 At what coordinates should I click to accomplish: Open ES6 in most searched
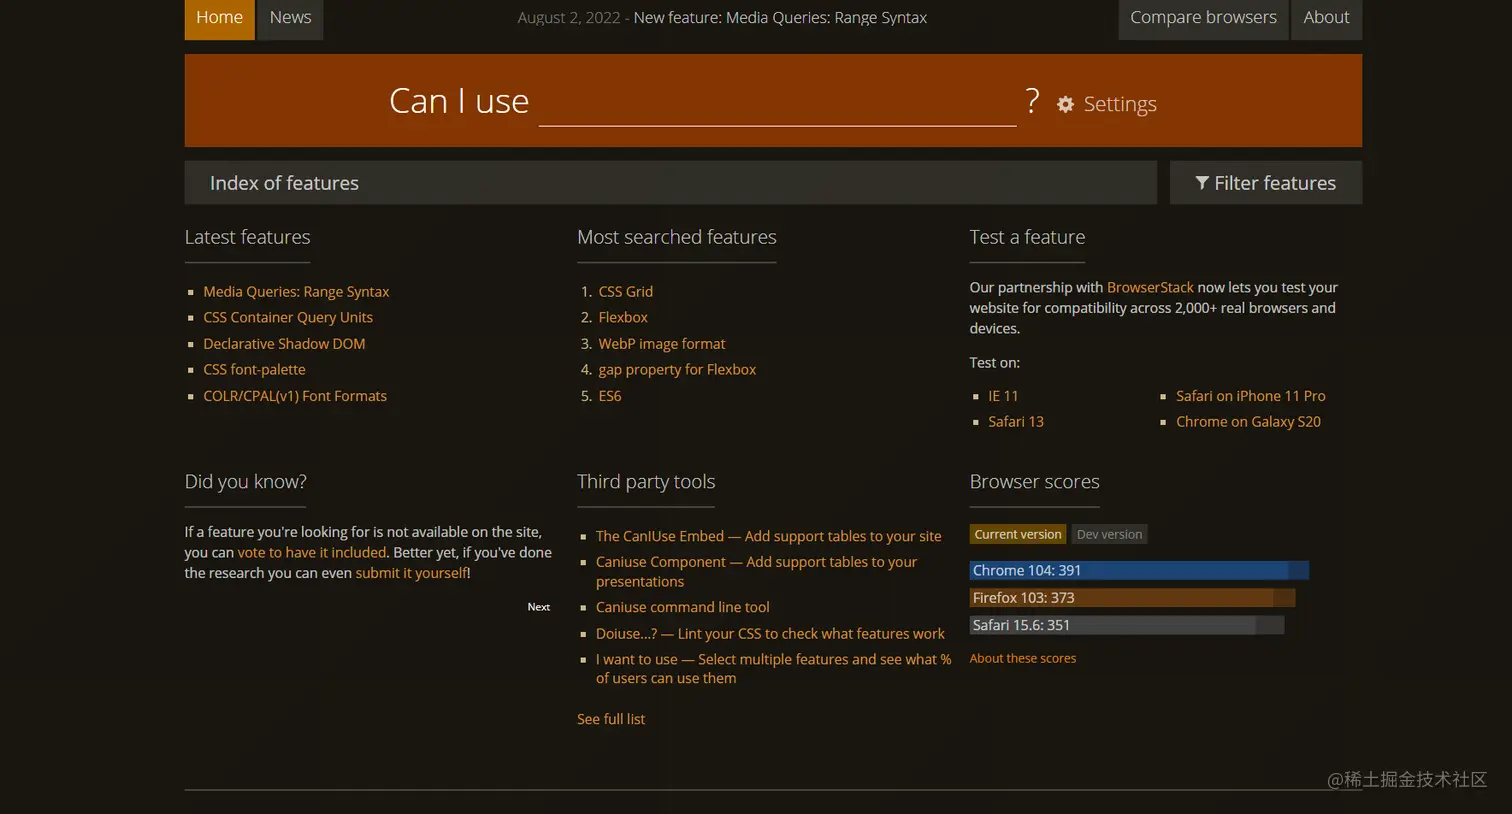click(610, 396)
